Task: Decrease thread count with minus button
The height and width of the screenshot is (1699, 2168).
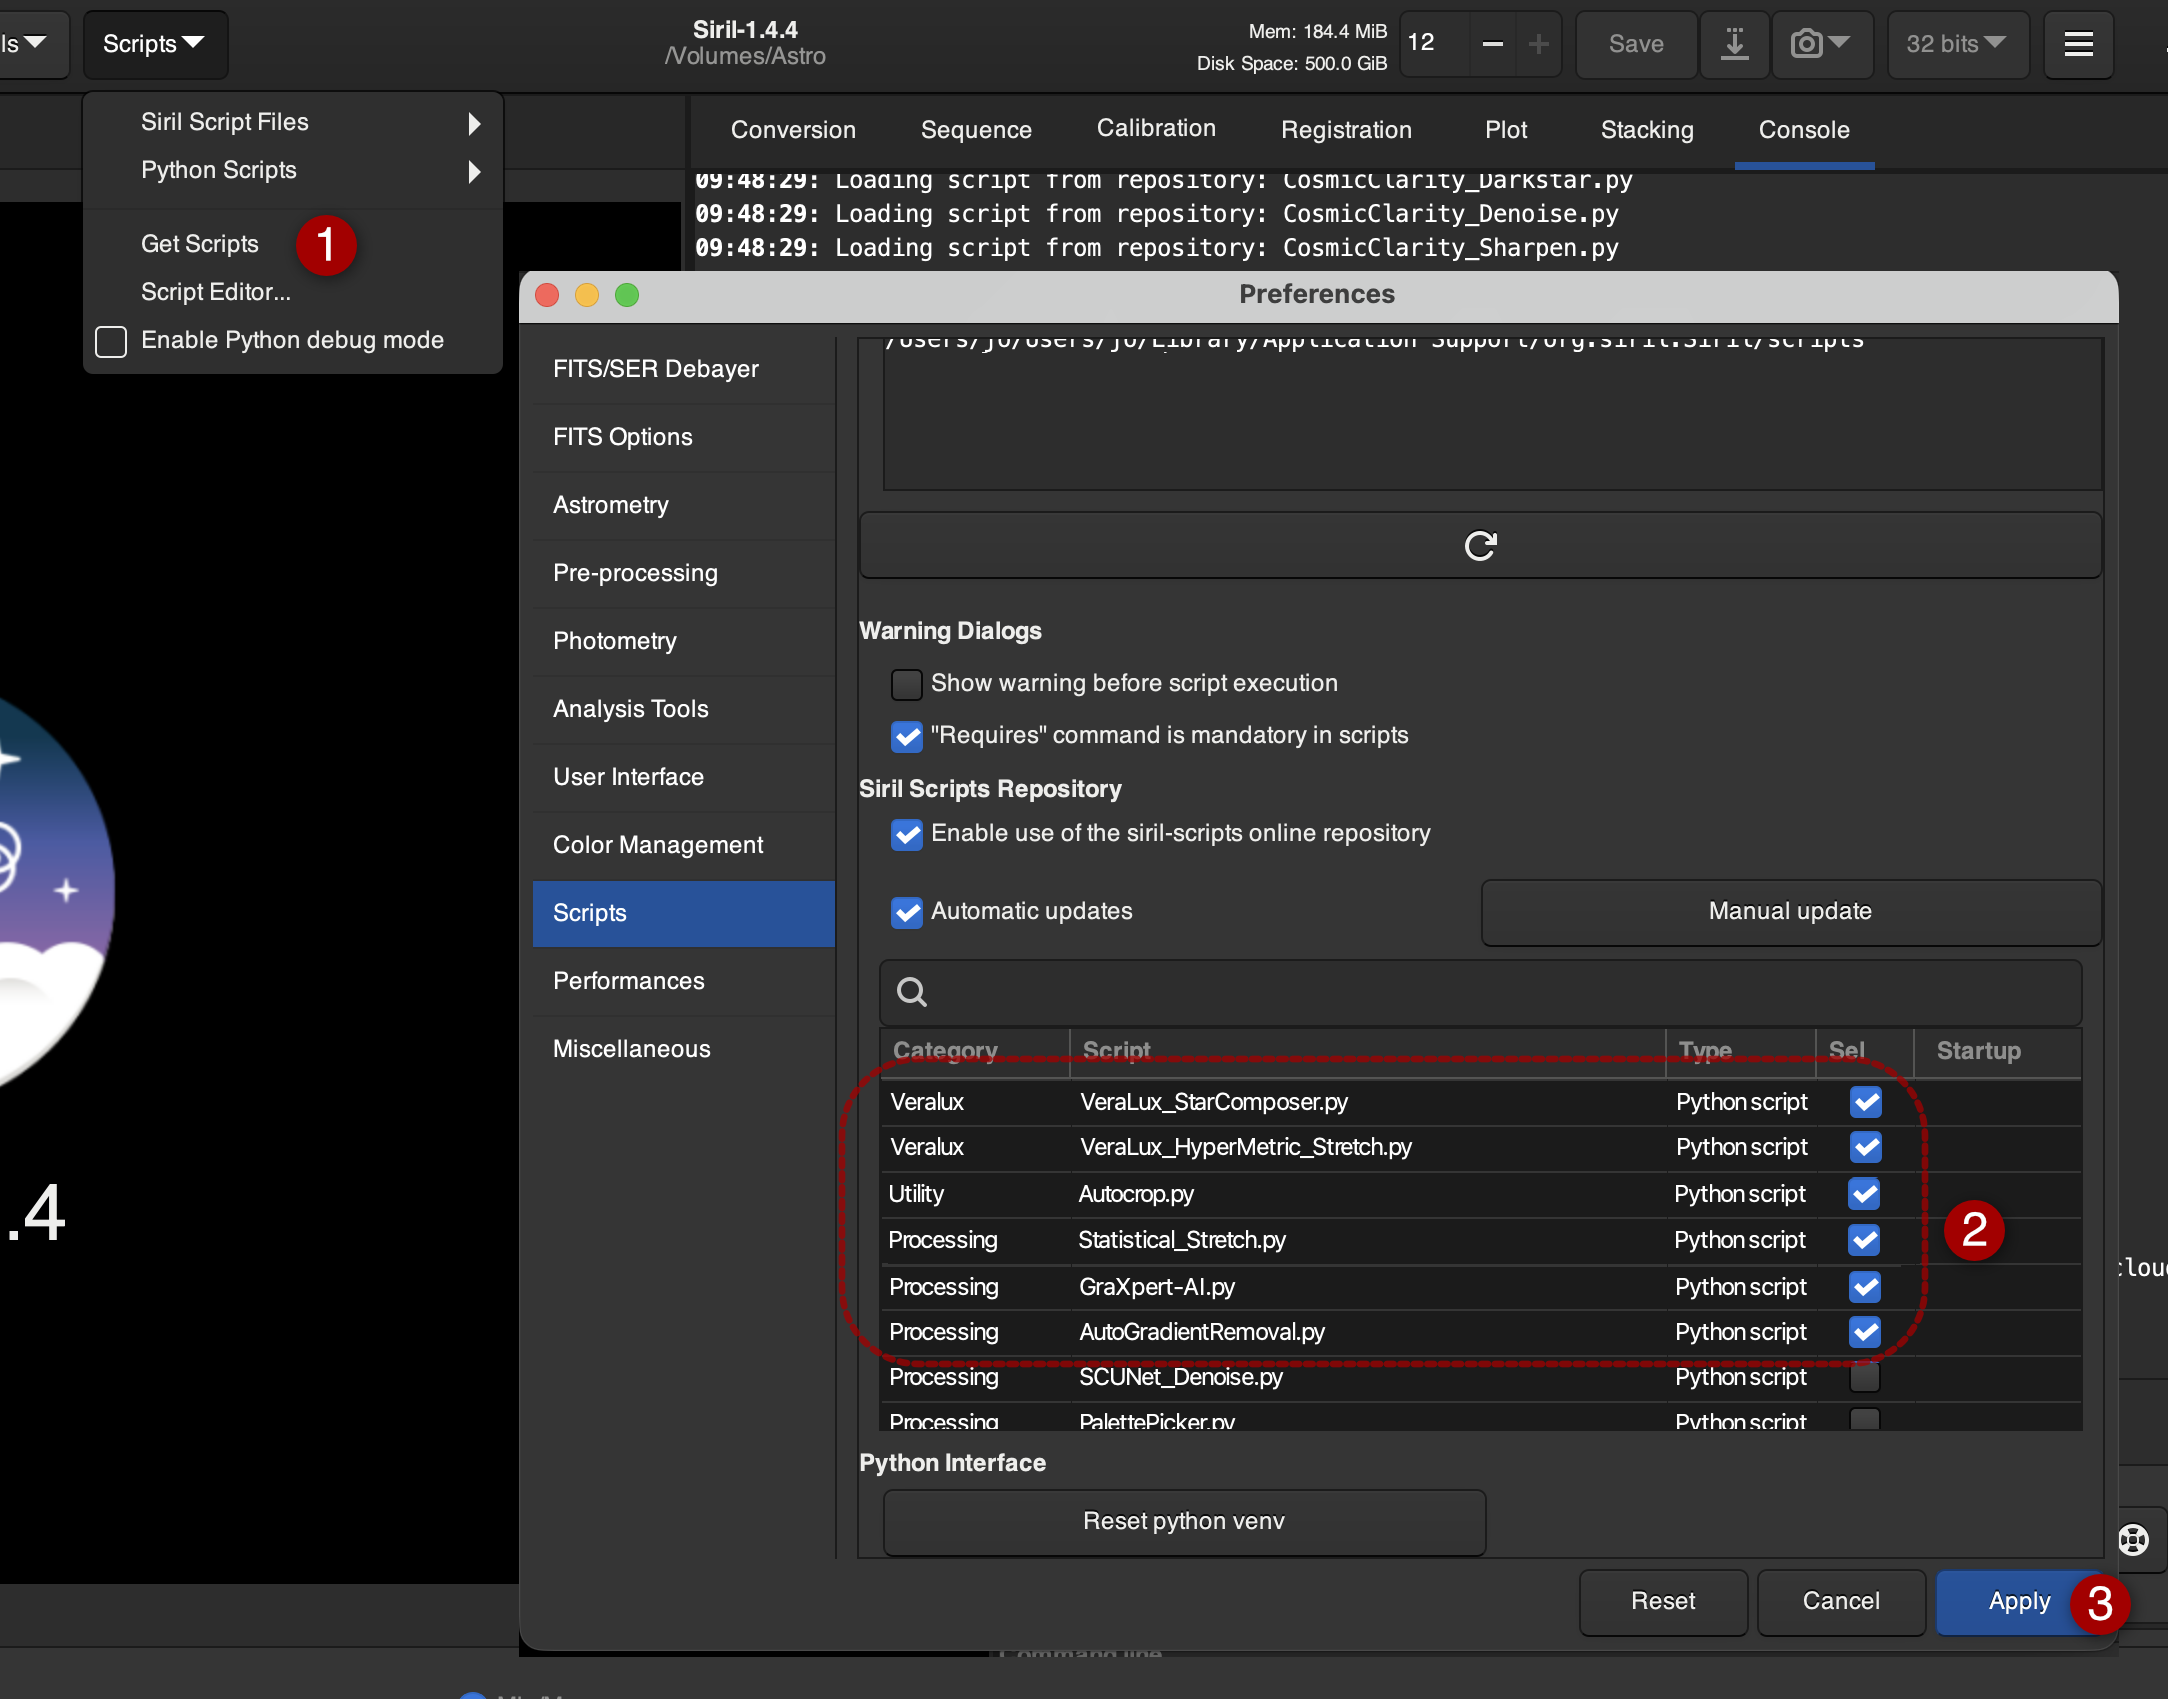Action: [1492, 44]
